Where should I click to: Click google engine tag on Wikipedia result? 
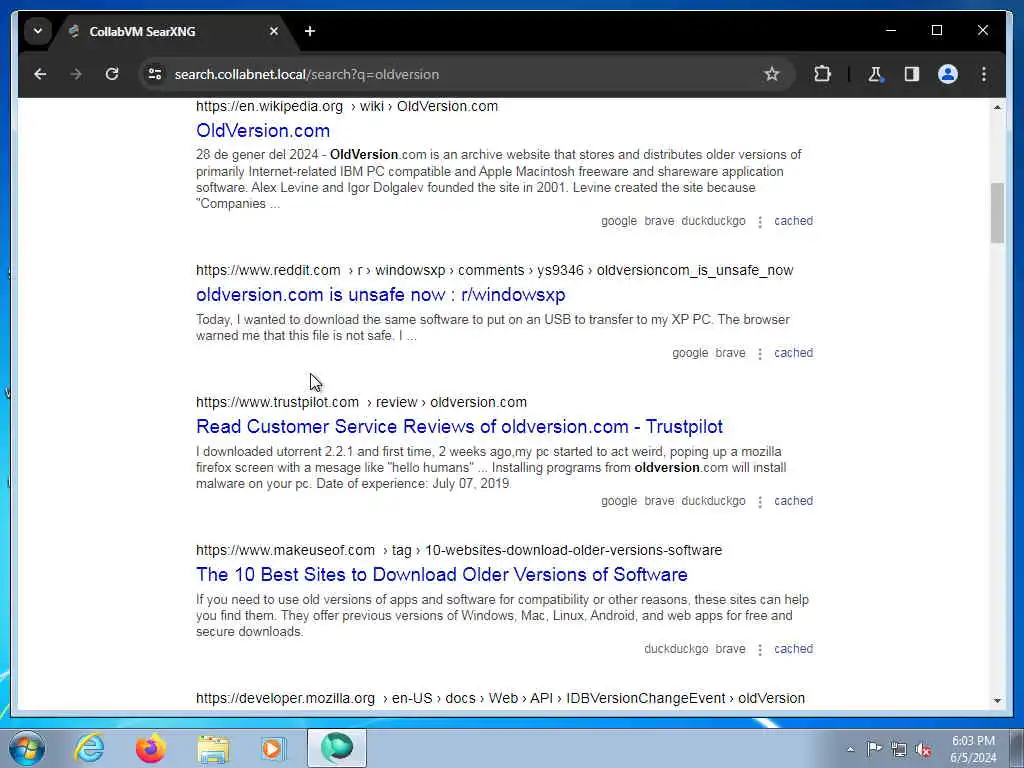click(619, 221)
